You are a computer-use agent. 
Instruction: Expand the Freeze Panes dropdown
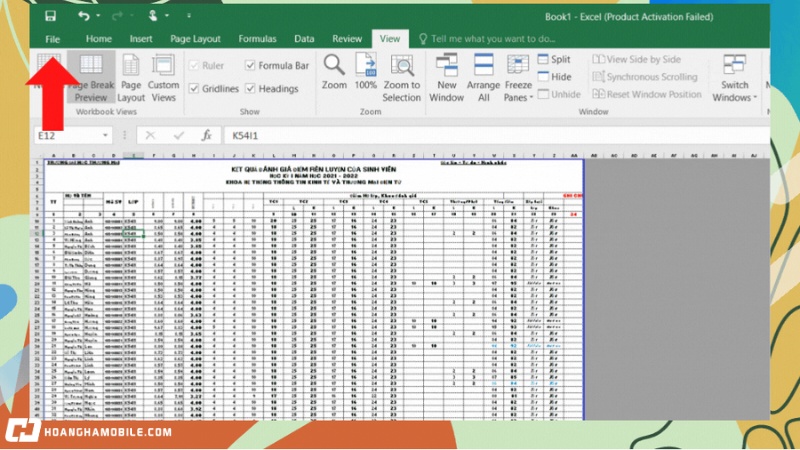pyautogui.click(x=518, y=98)
